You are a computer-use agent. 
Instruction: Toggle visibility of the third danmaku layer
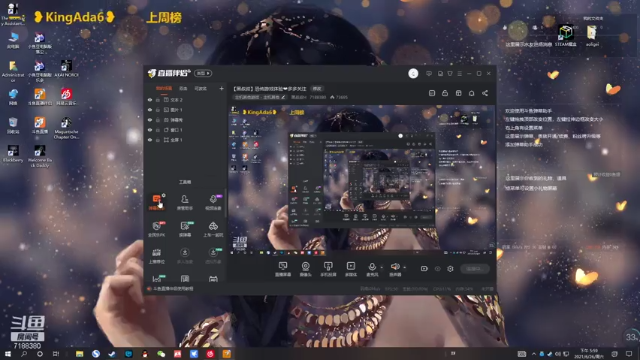tap(150, 120)
